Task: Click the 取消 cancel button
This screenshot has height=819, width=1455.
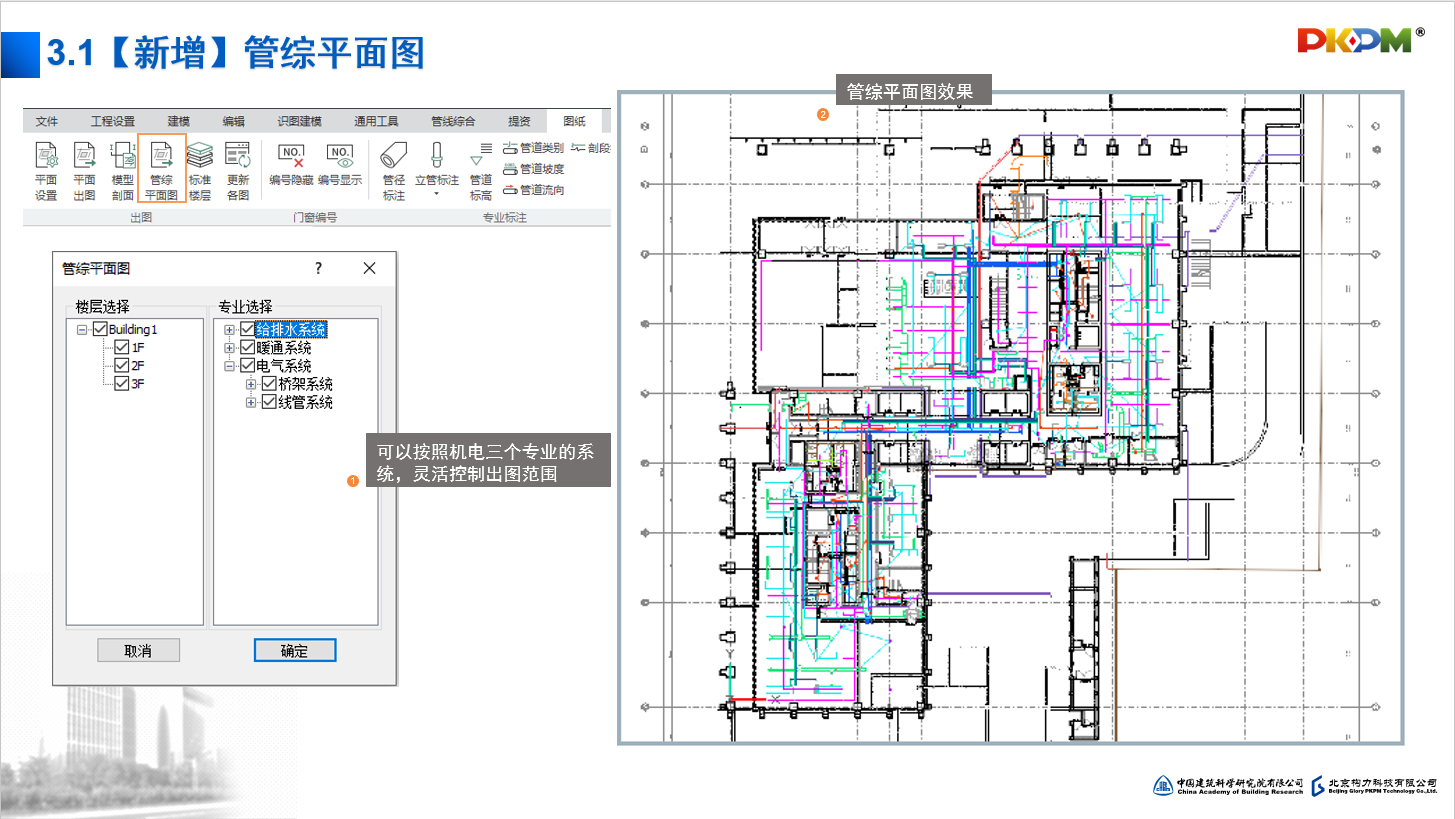Action: (138, 650)
